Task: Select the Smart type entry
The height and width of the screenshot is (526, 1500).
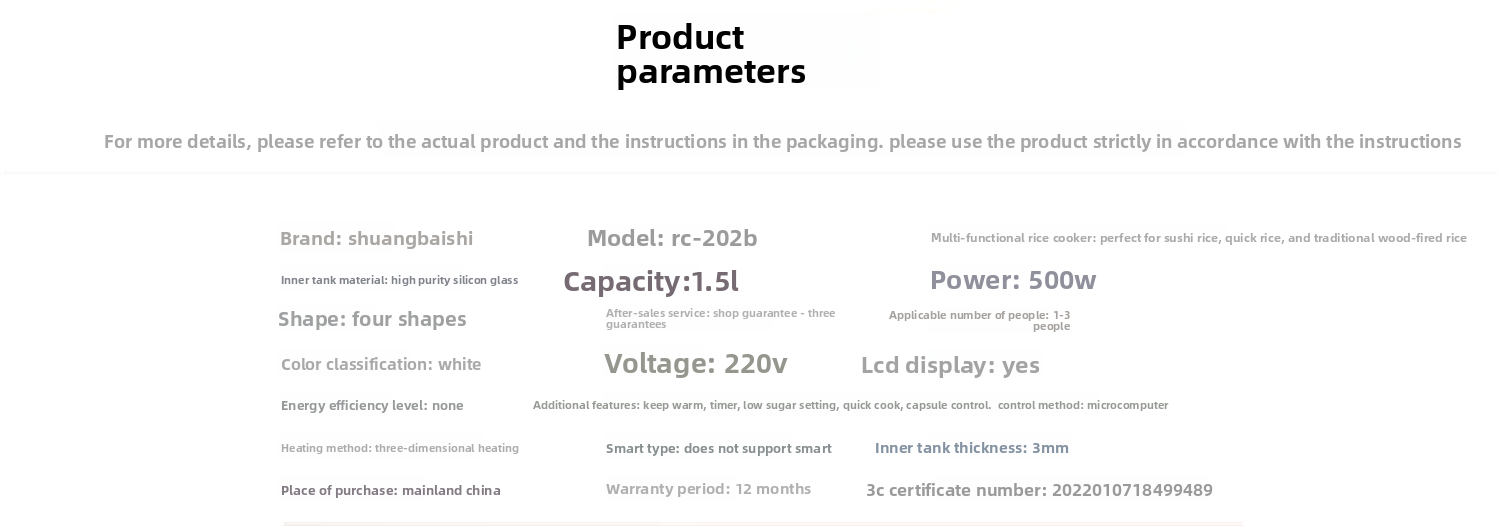Action: coord(718,449)
